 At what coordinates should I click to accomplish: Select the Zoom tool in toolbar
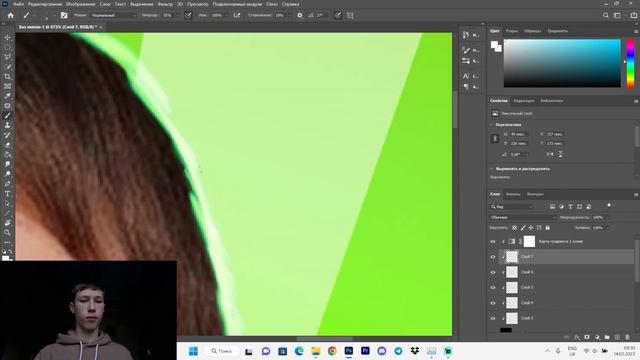[x=7, y=233]
